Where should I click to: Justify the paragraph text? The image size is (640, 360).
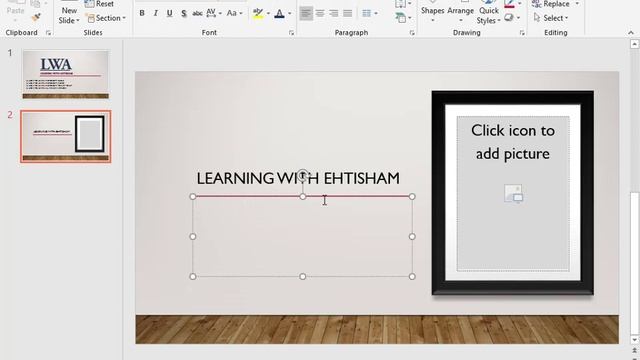tap(348, 13)
